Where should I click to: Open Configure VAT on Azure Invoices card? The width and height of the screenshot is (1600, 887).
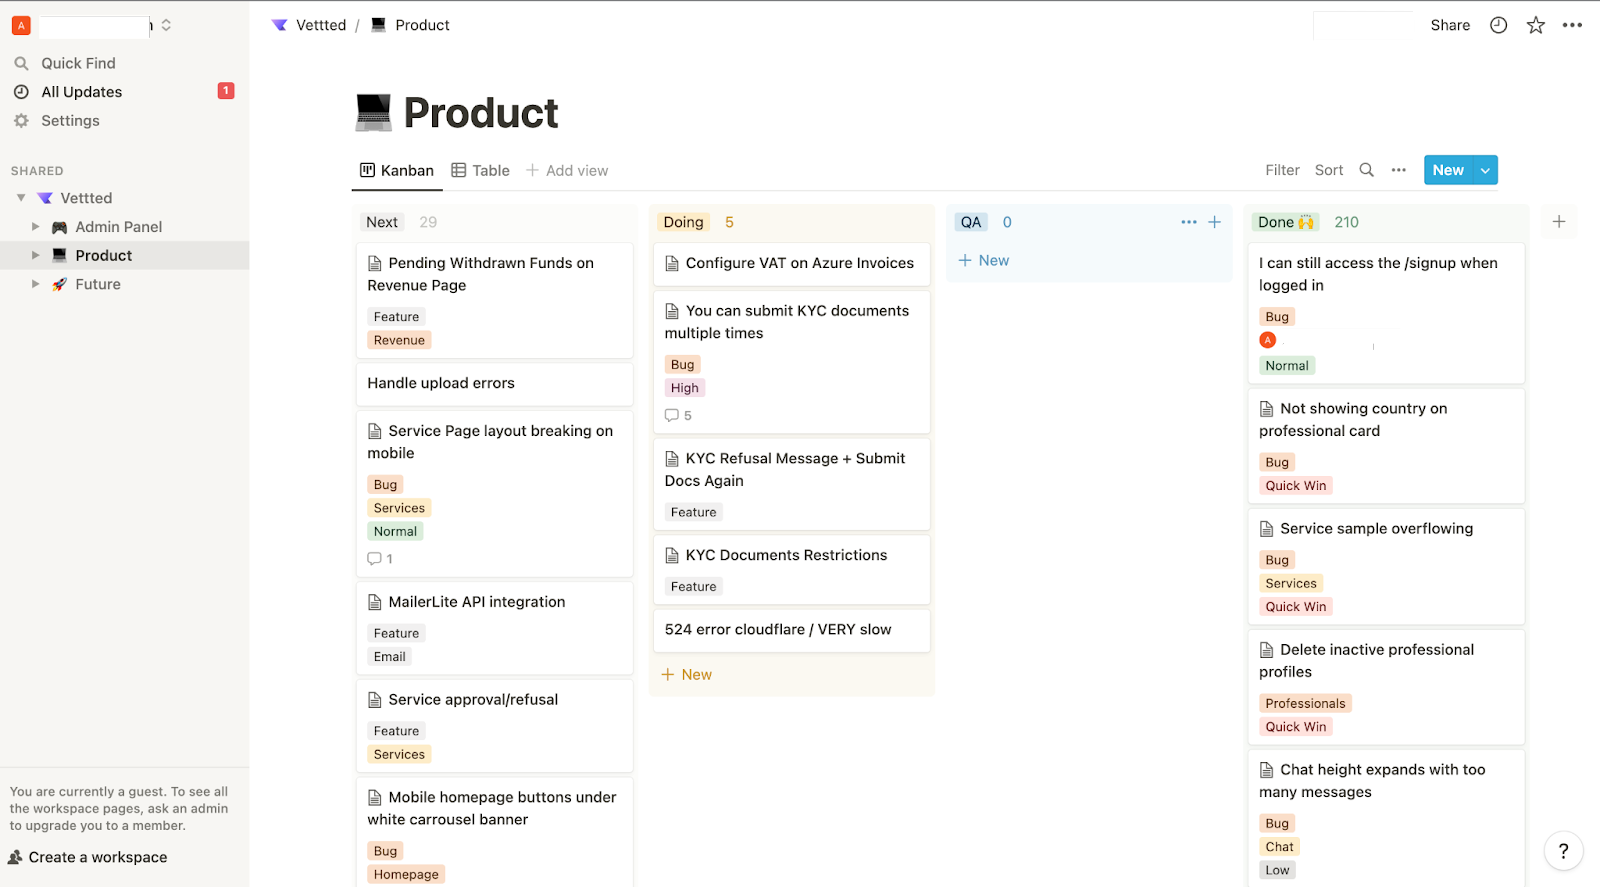click(792, 264)
